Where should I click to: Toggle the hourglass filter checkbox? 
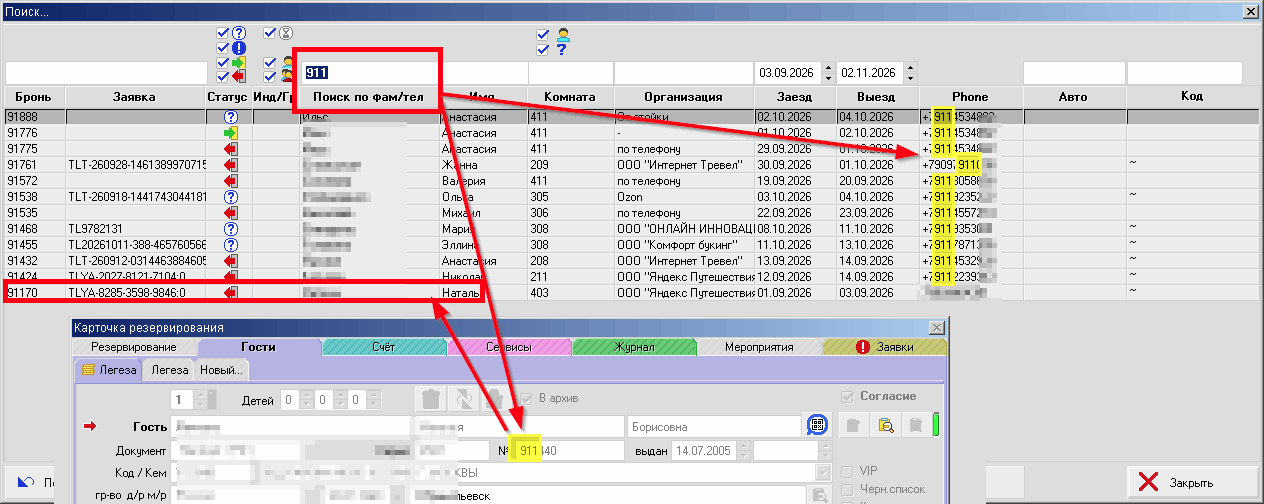pyautogui.click(x=270, y=32)
